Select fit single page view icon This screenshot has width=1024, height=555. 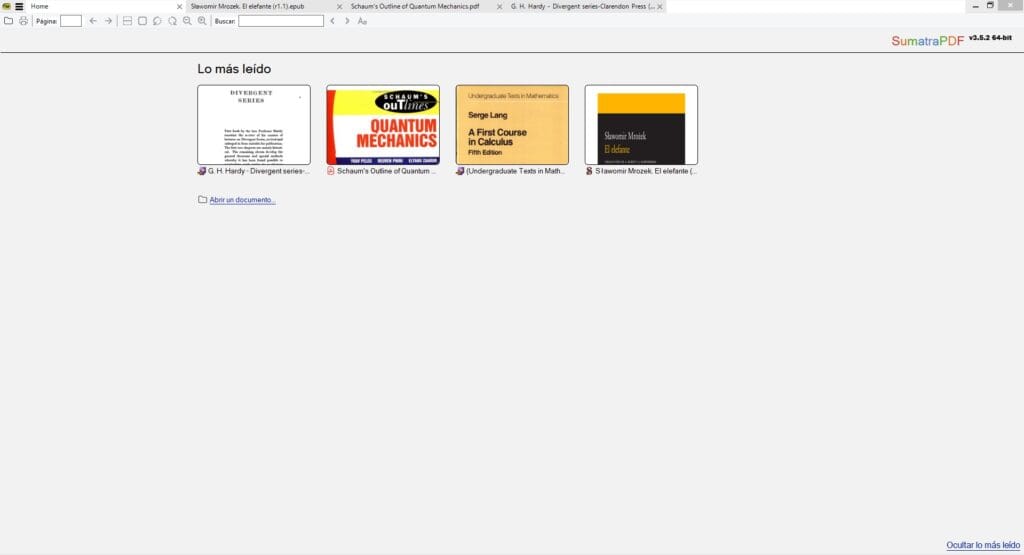[x=142, y=21]
